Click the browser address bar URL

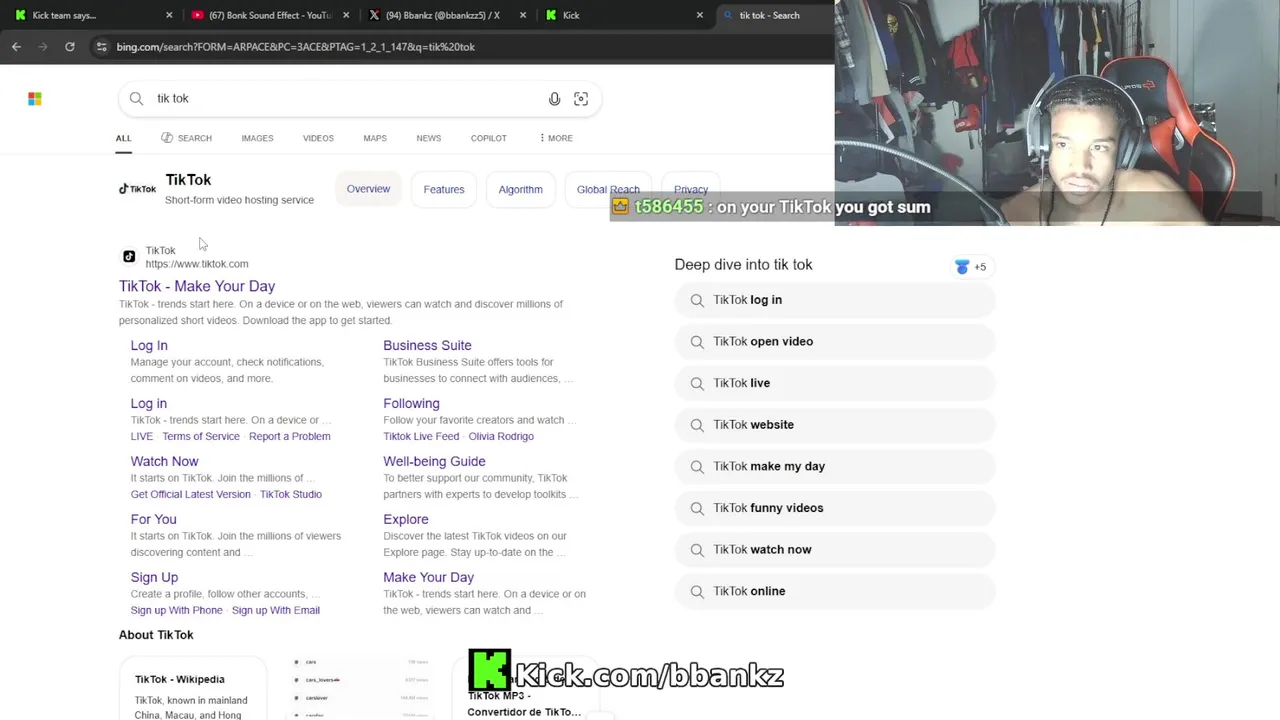coord(295,46)
